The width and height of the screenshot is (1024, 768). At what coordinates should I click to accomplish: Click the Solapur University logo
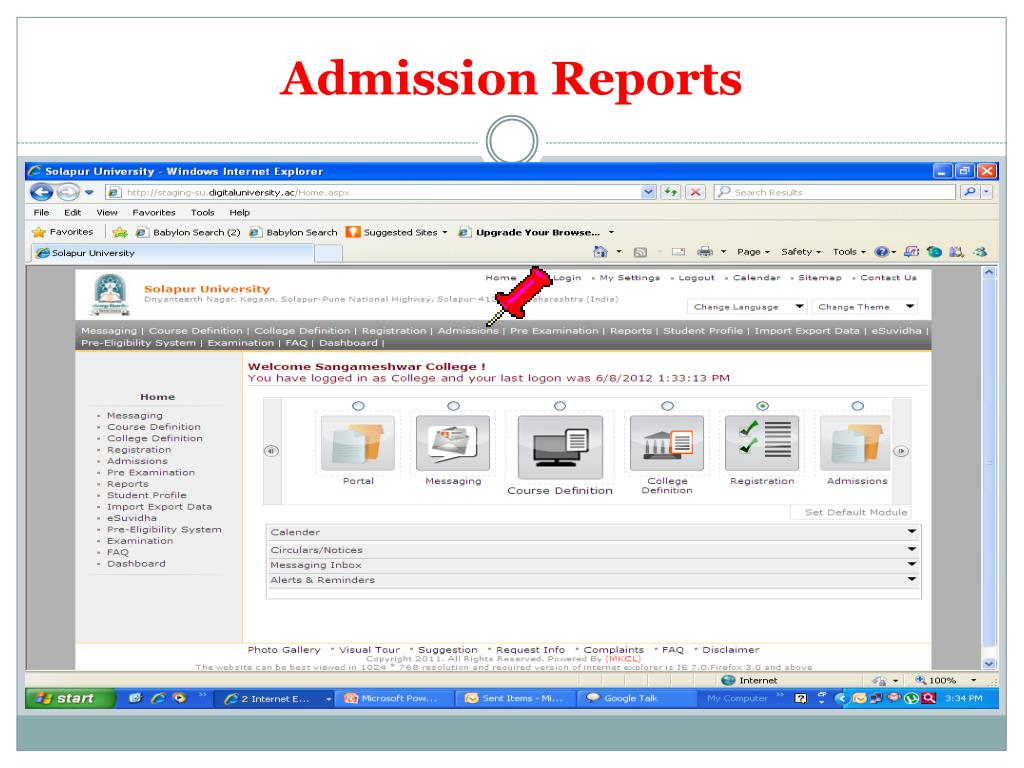(x=110, y=295)
